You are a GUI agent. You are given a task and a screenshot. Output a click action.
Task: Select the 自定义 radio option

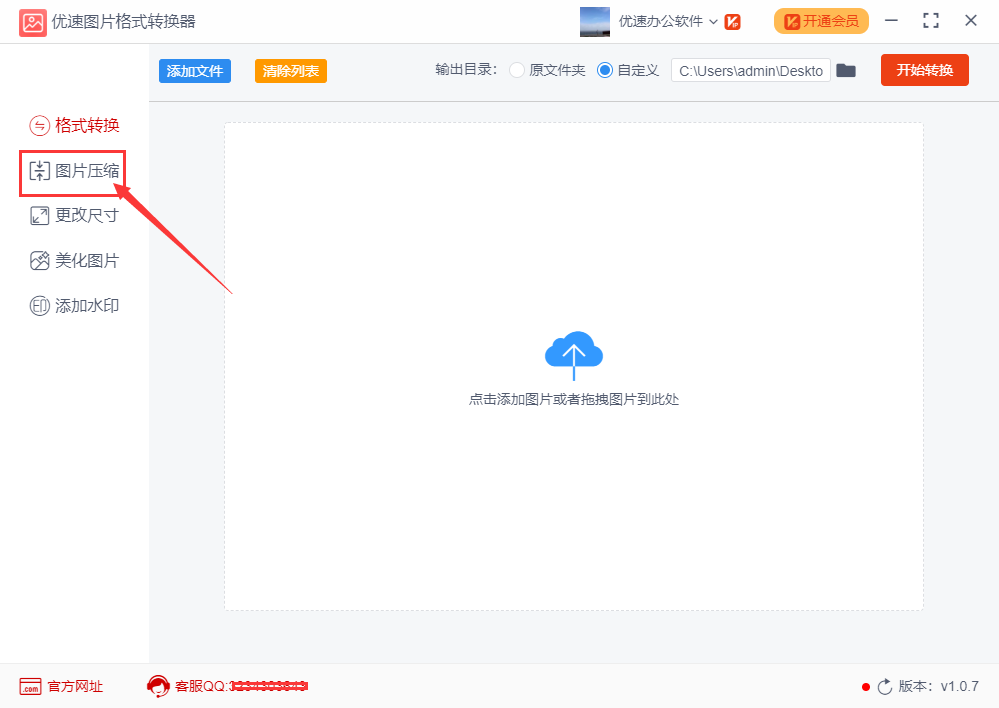[x=604, y=70]
